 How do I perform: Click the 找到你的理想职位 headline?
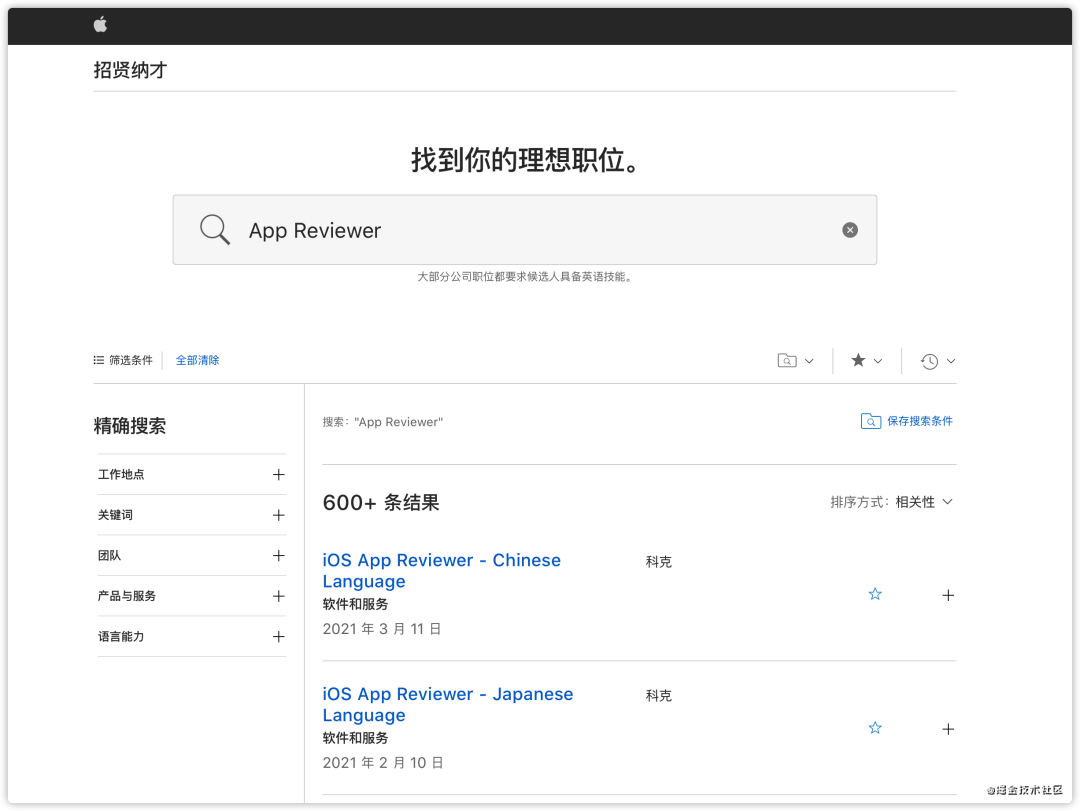pos(525,160)
